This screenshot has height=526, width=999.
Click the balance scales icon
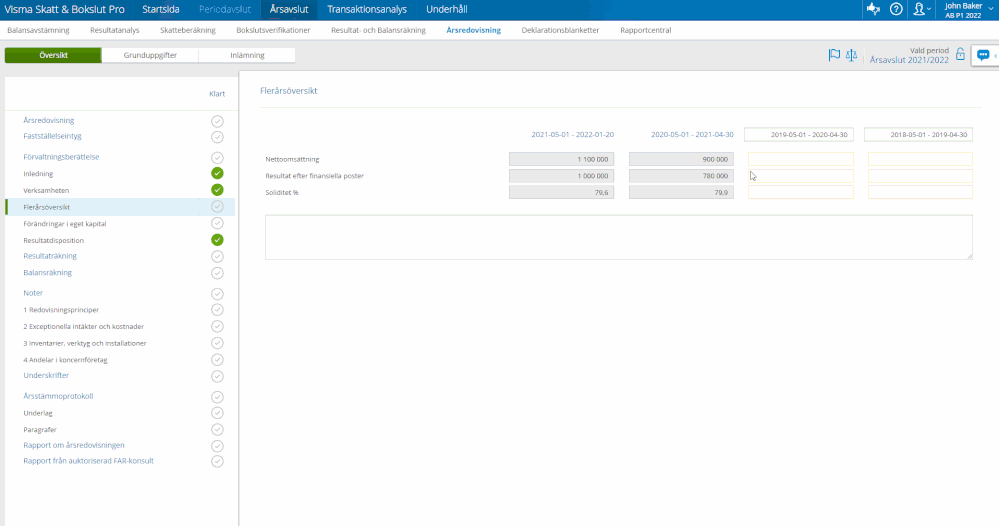pos(852,55)
